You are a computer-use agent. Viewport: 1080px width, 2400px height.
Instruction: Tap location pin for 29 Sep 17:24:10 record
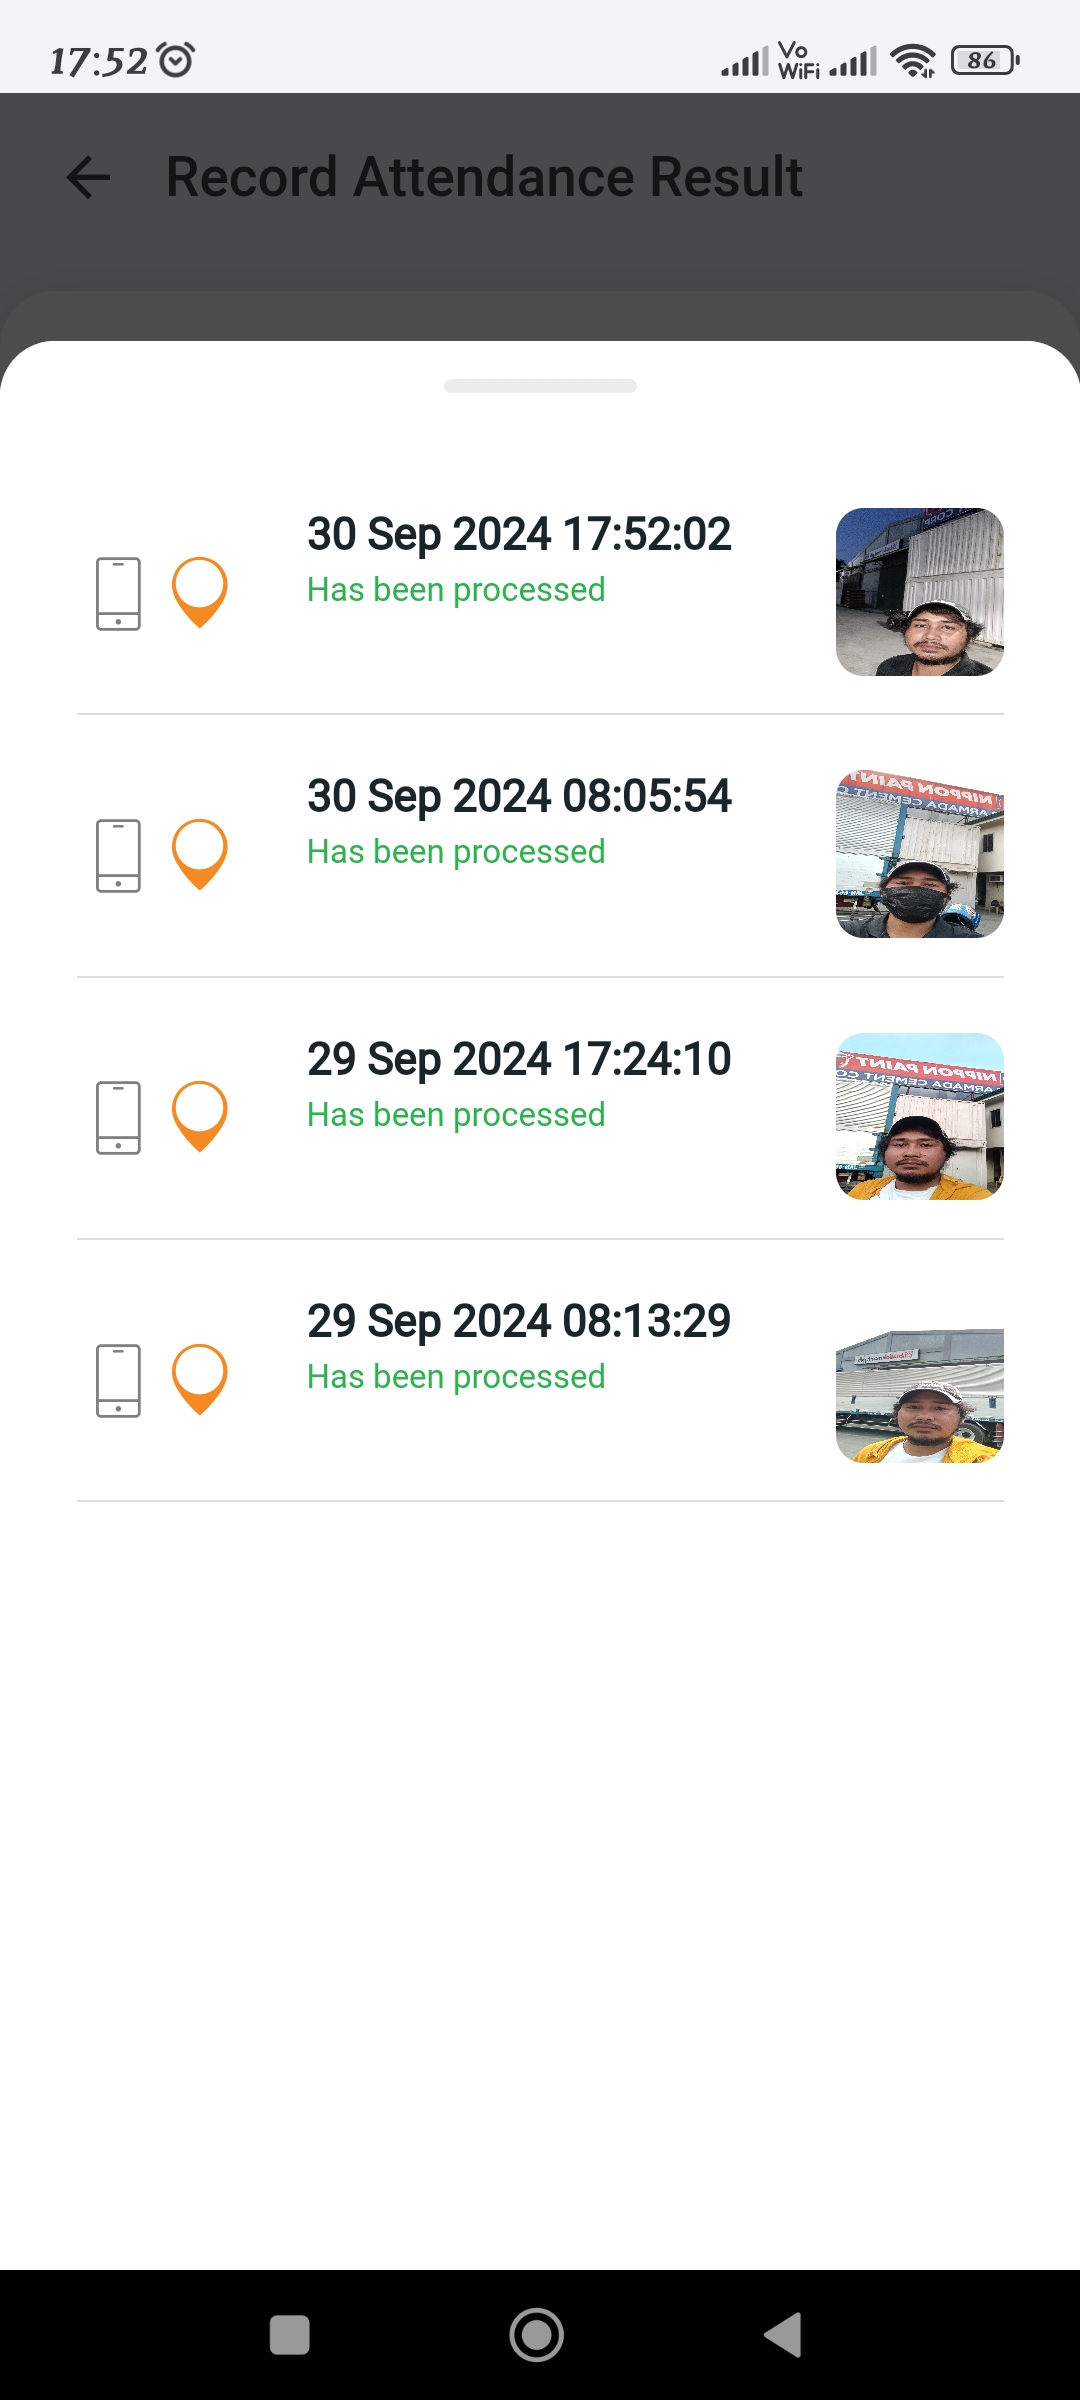click(x=200, y=1115)
